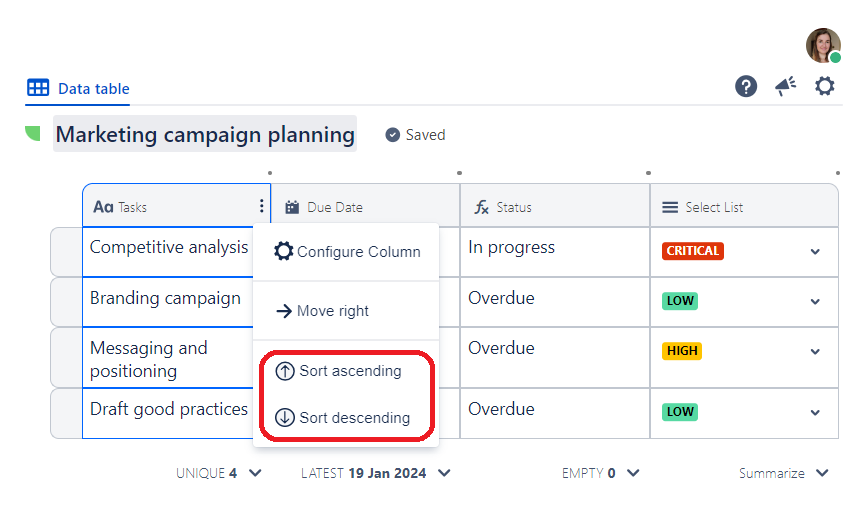Click the Select List column header icon
Viewport: 861px width, 519px height.
pyautogui.click(x=670, y=207)
